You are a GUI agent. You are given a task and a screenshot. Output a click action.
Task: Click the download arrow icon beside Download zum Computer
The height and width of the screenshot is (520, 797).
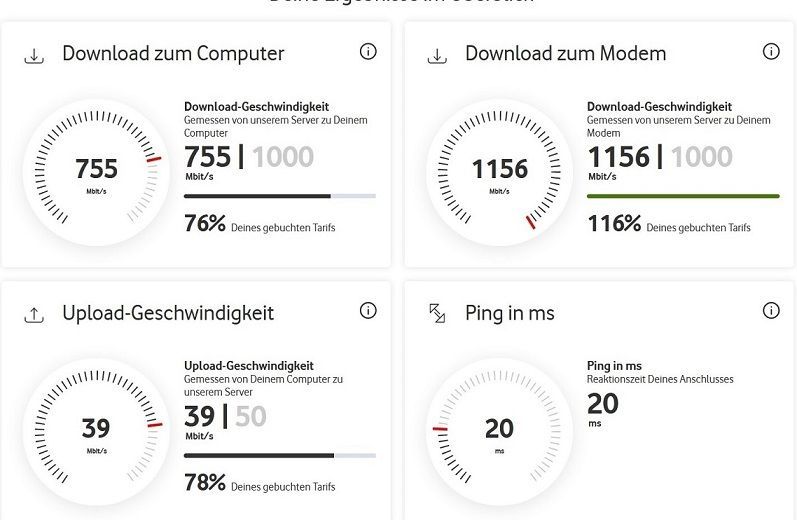click(x=34, y=56)
